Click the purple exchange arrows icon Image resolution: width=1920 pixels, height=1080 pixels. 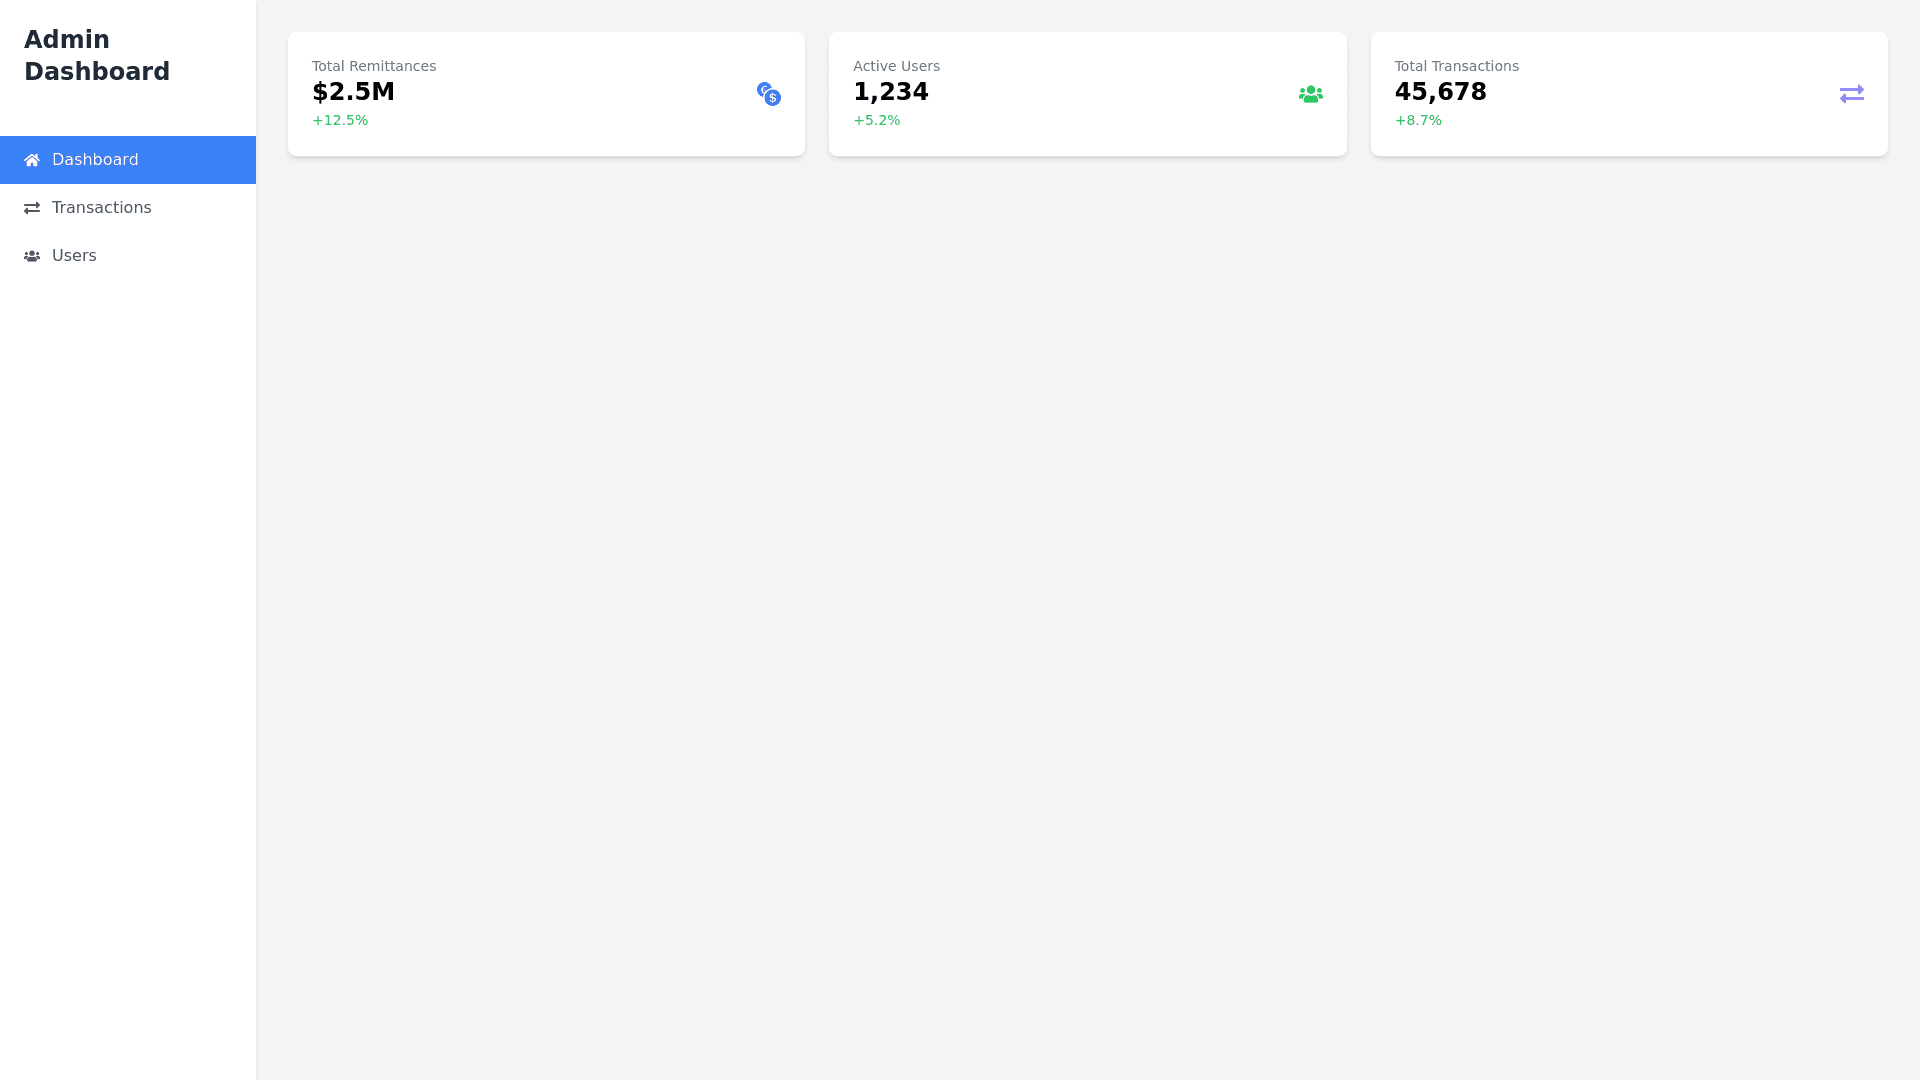tap(1851, 94)
